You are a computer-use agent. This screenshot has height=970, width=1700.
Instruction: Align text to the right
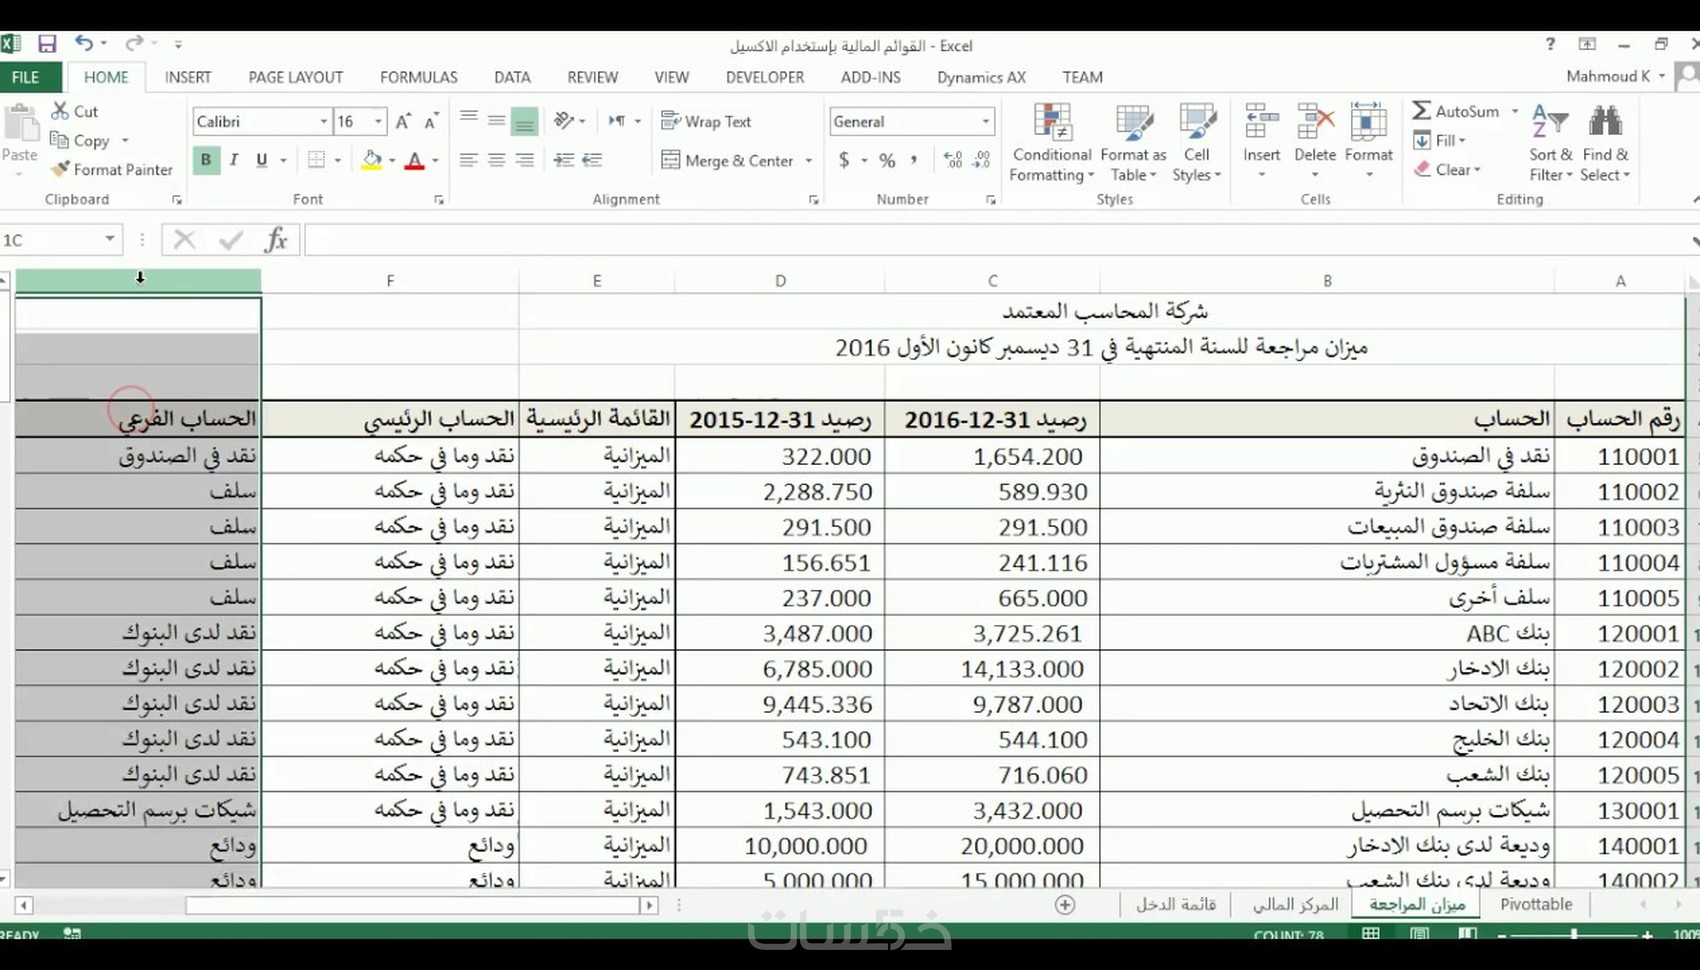(x=524, y=160)
